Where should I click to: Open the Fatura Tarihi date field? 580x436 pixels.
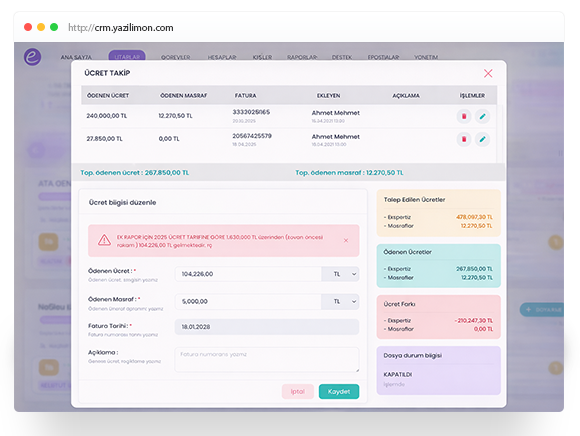267,327
